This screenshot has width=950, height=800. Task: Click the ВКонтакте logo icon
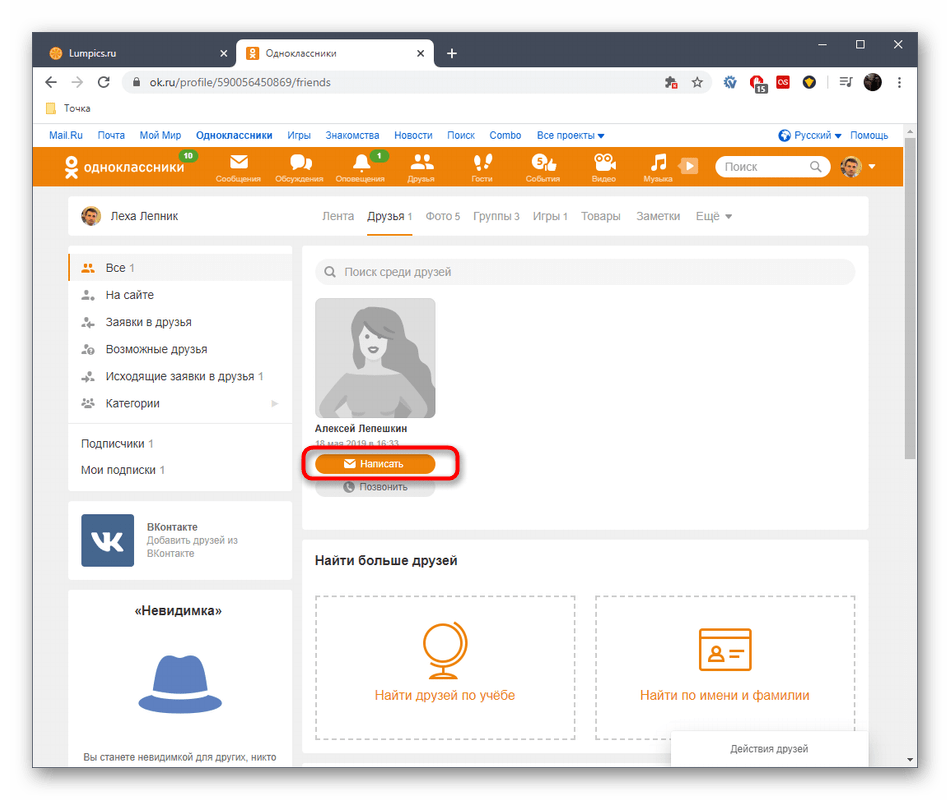[107, 541]
